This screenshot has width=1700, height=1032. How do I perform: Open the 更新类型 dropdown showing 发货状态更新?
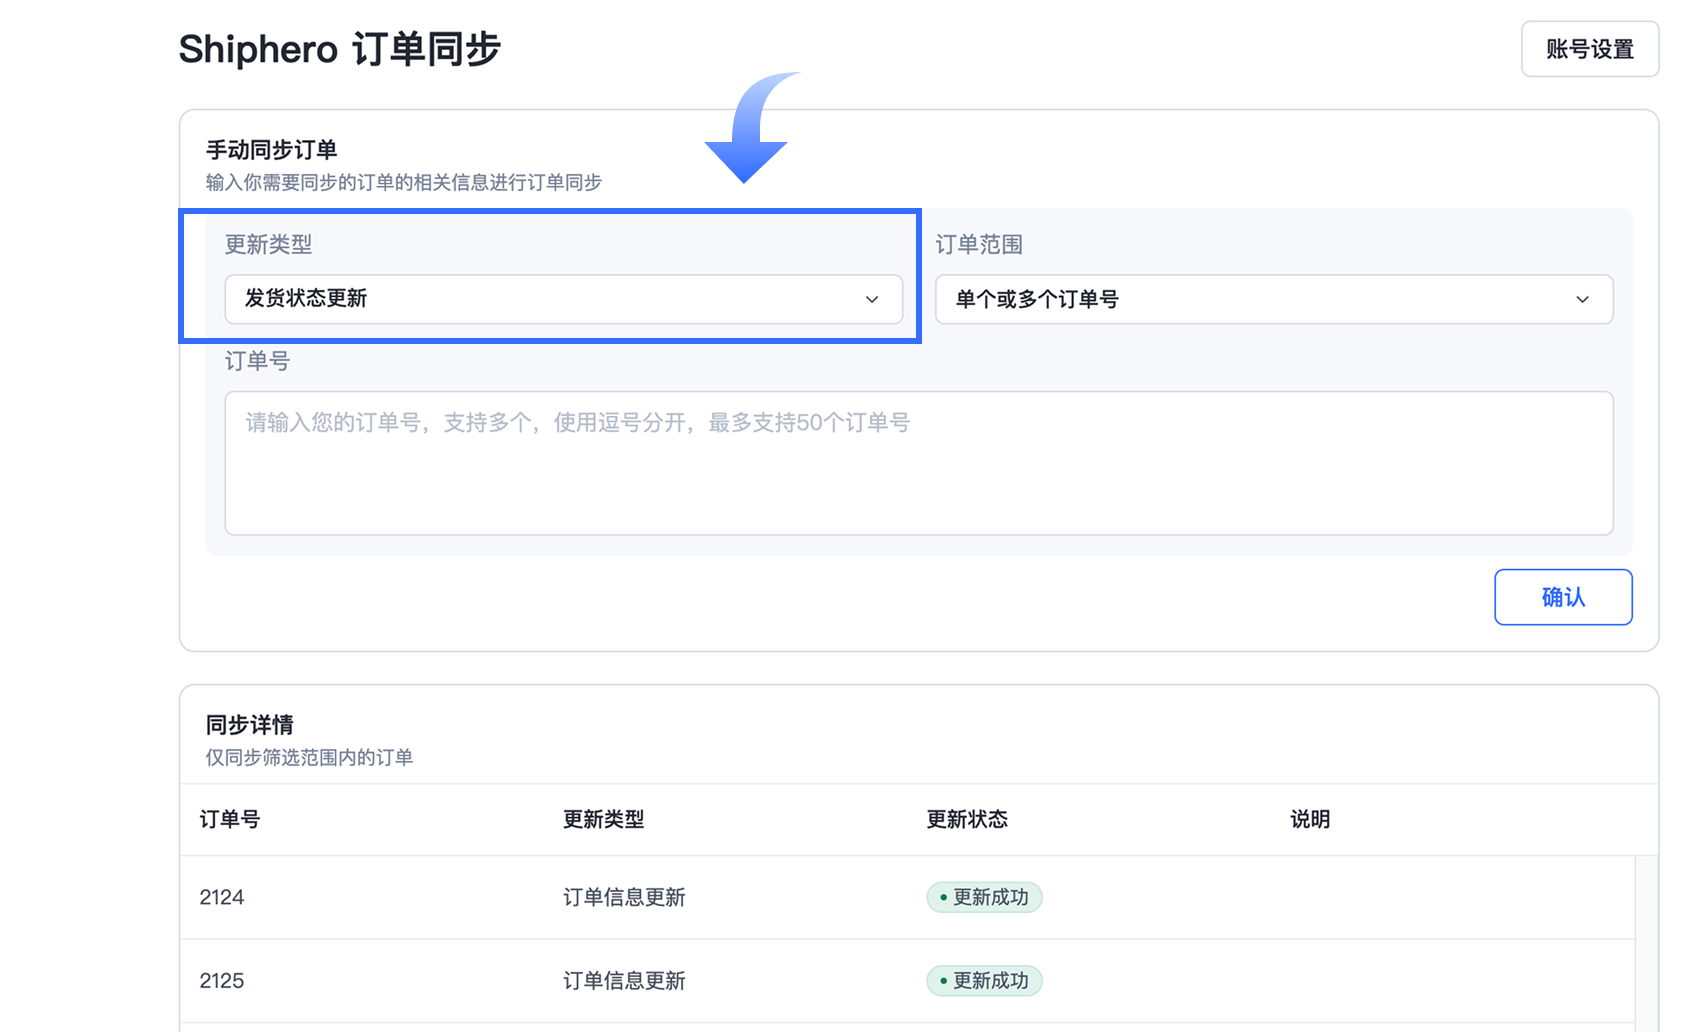(563, 299)
